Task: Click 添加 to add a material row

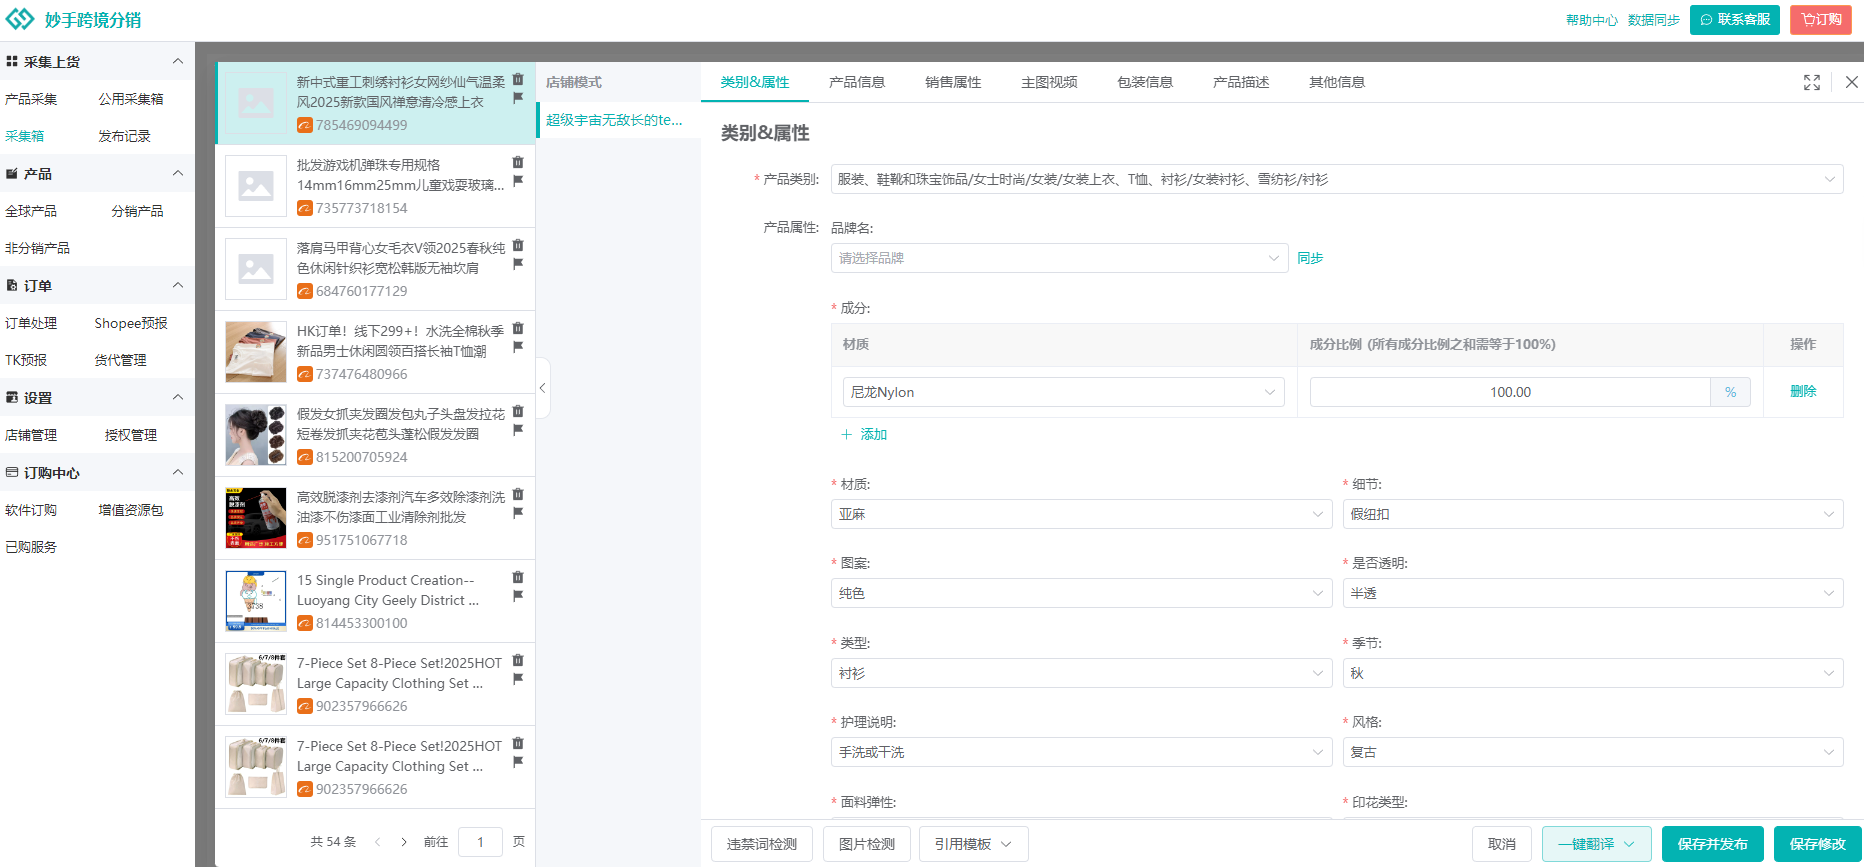Action: coord(865,434)
